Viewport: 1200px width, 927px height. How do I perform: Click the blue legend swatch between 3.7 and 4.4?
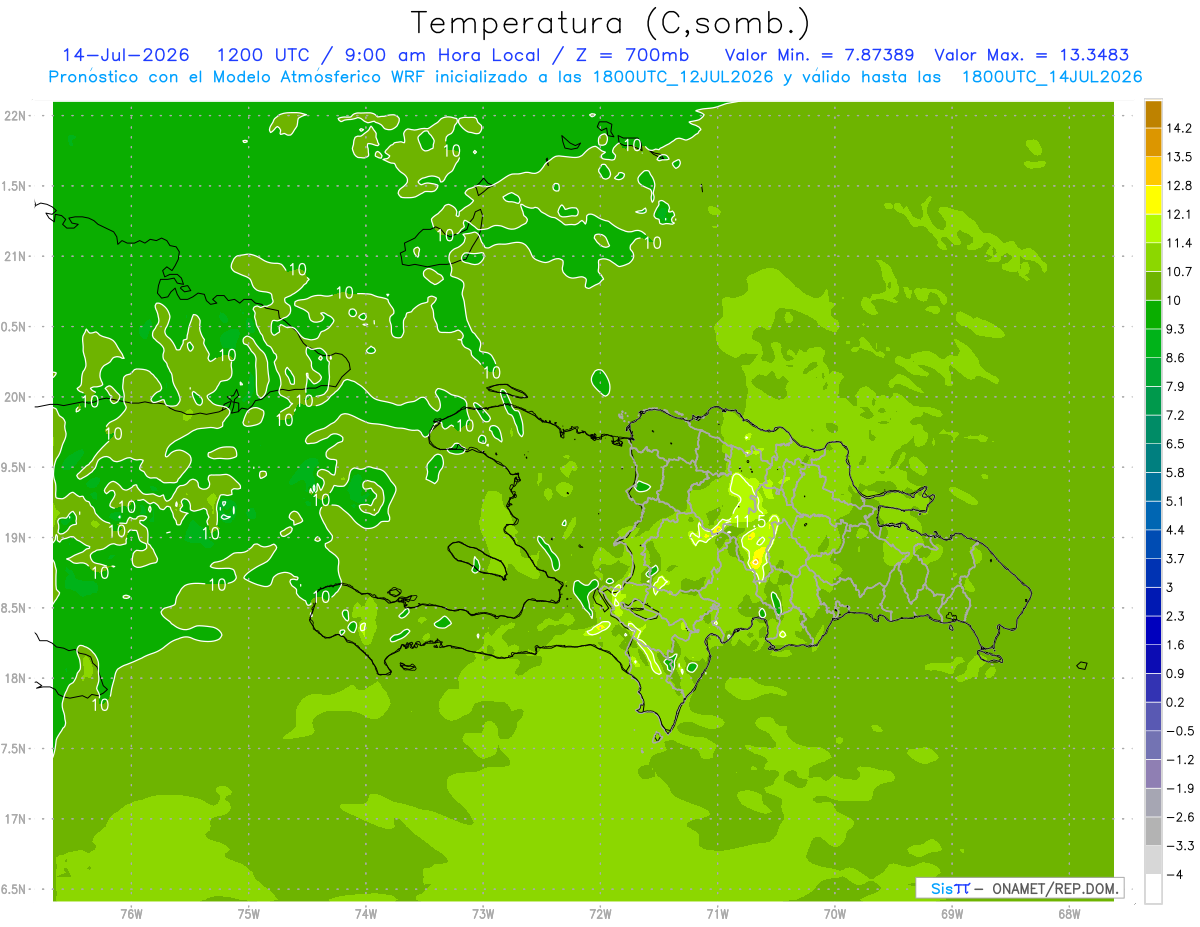(1153, 544)
